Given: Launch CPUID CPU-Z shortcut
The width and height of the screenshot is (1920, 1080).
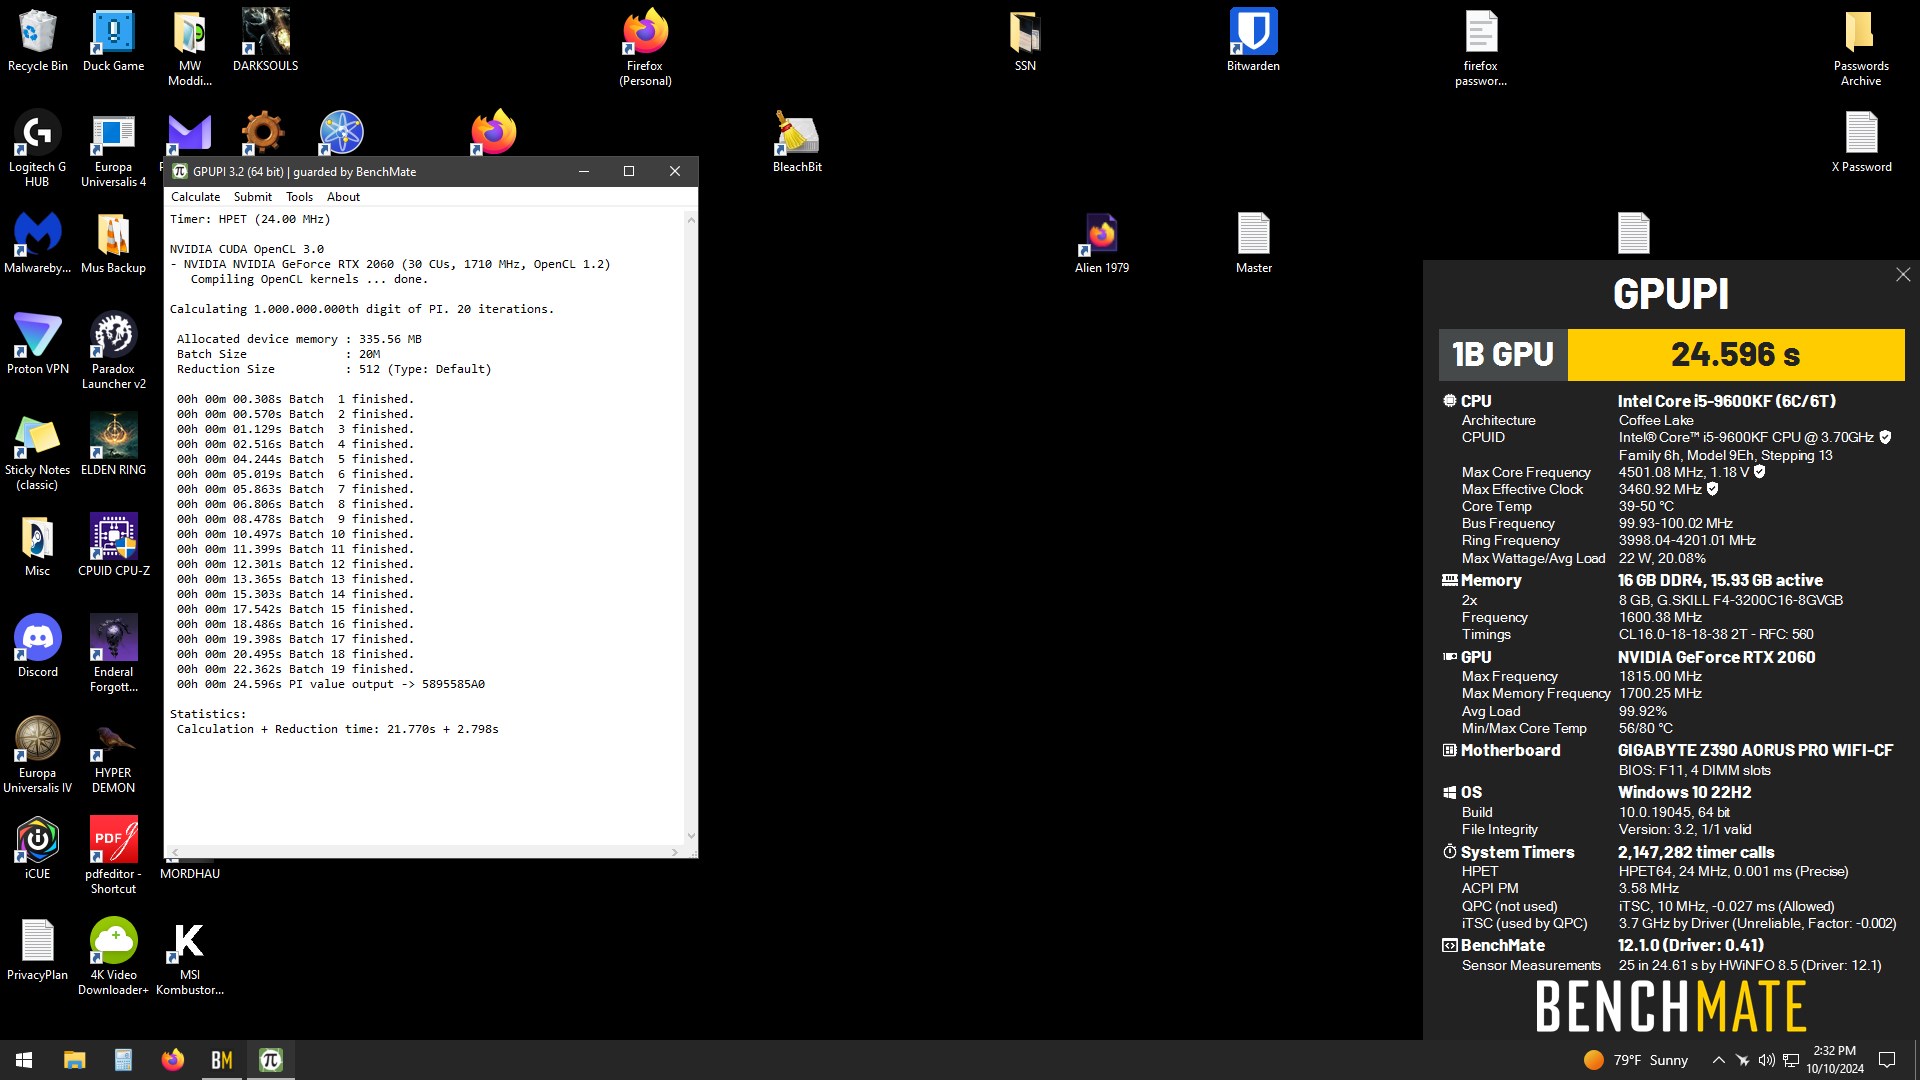Looking at the screenshot, I should [x=113, y=546].
